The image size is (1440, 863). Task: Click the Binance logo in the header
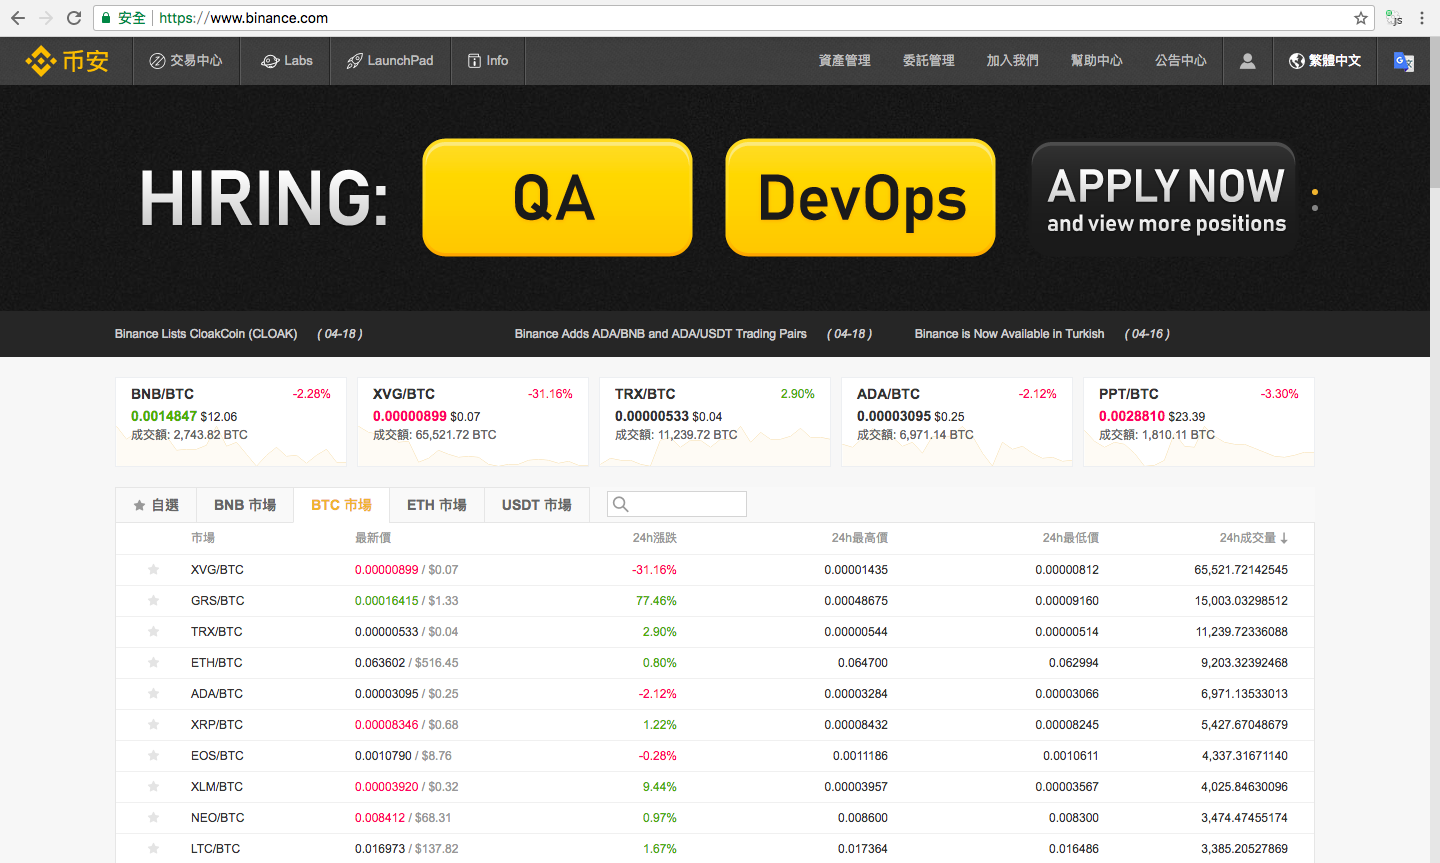point(67,61)
